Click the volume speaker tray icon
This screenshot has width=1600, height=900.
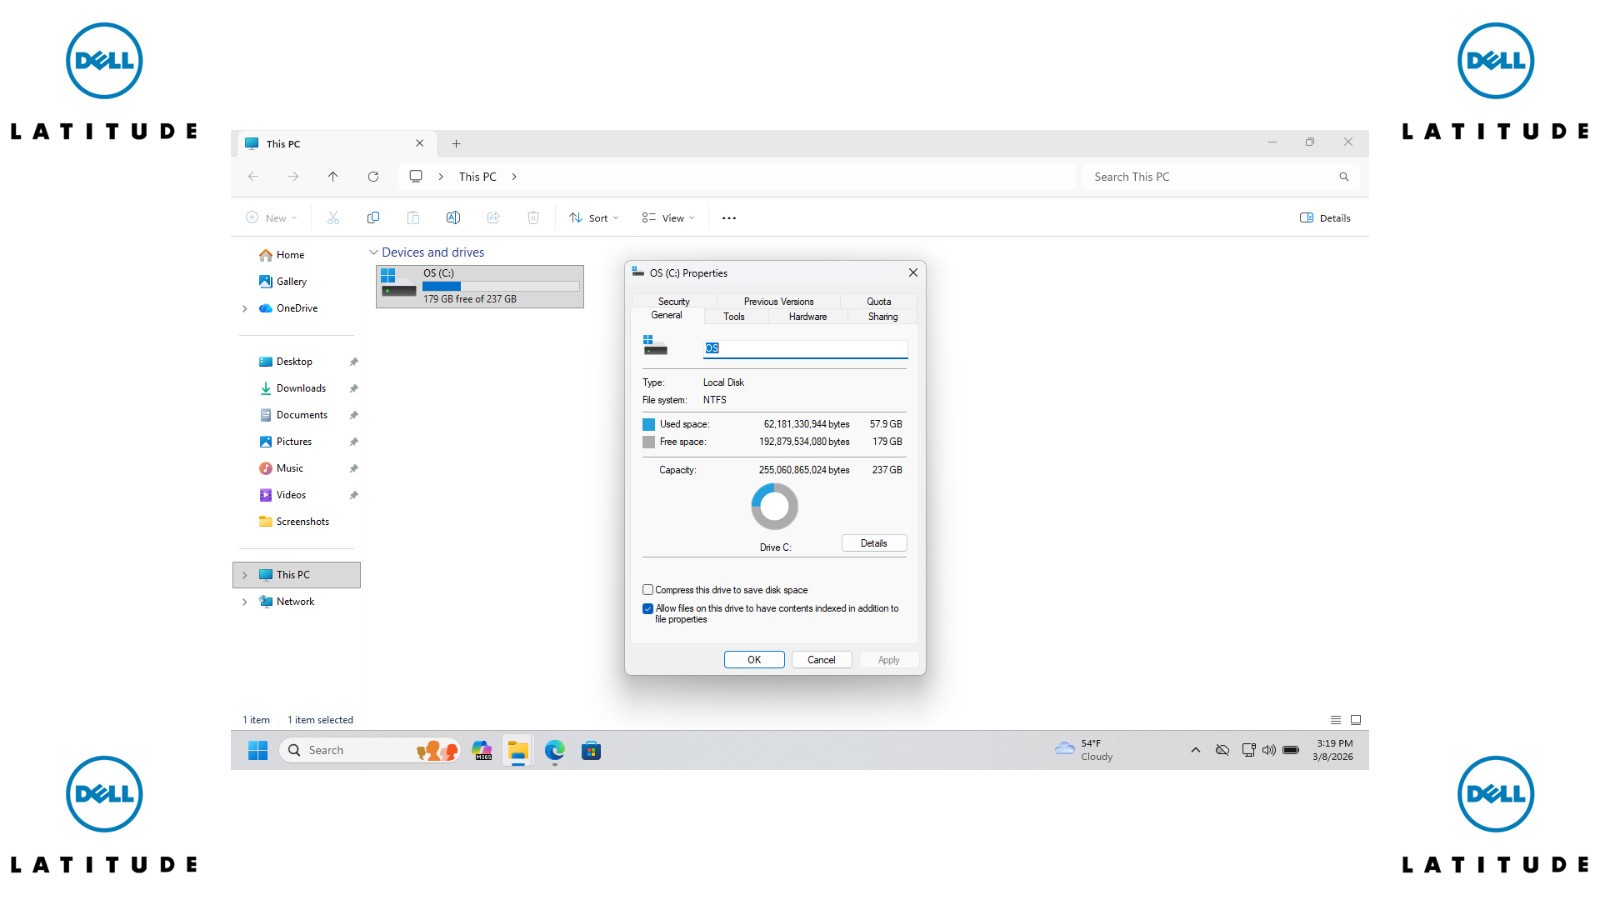1269,750
